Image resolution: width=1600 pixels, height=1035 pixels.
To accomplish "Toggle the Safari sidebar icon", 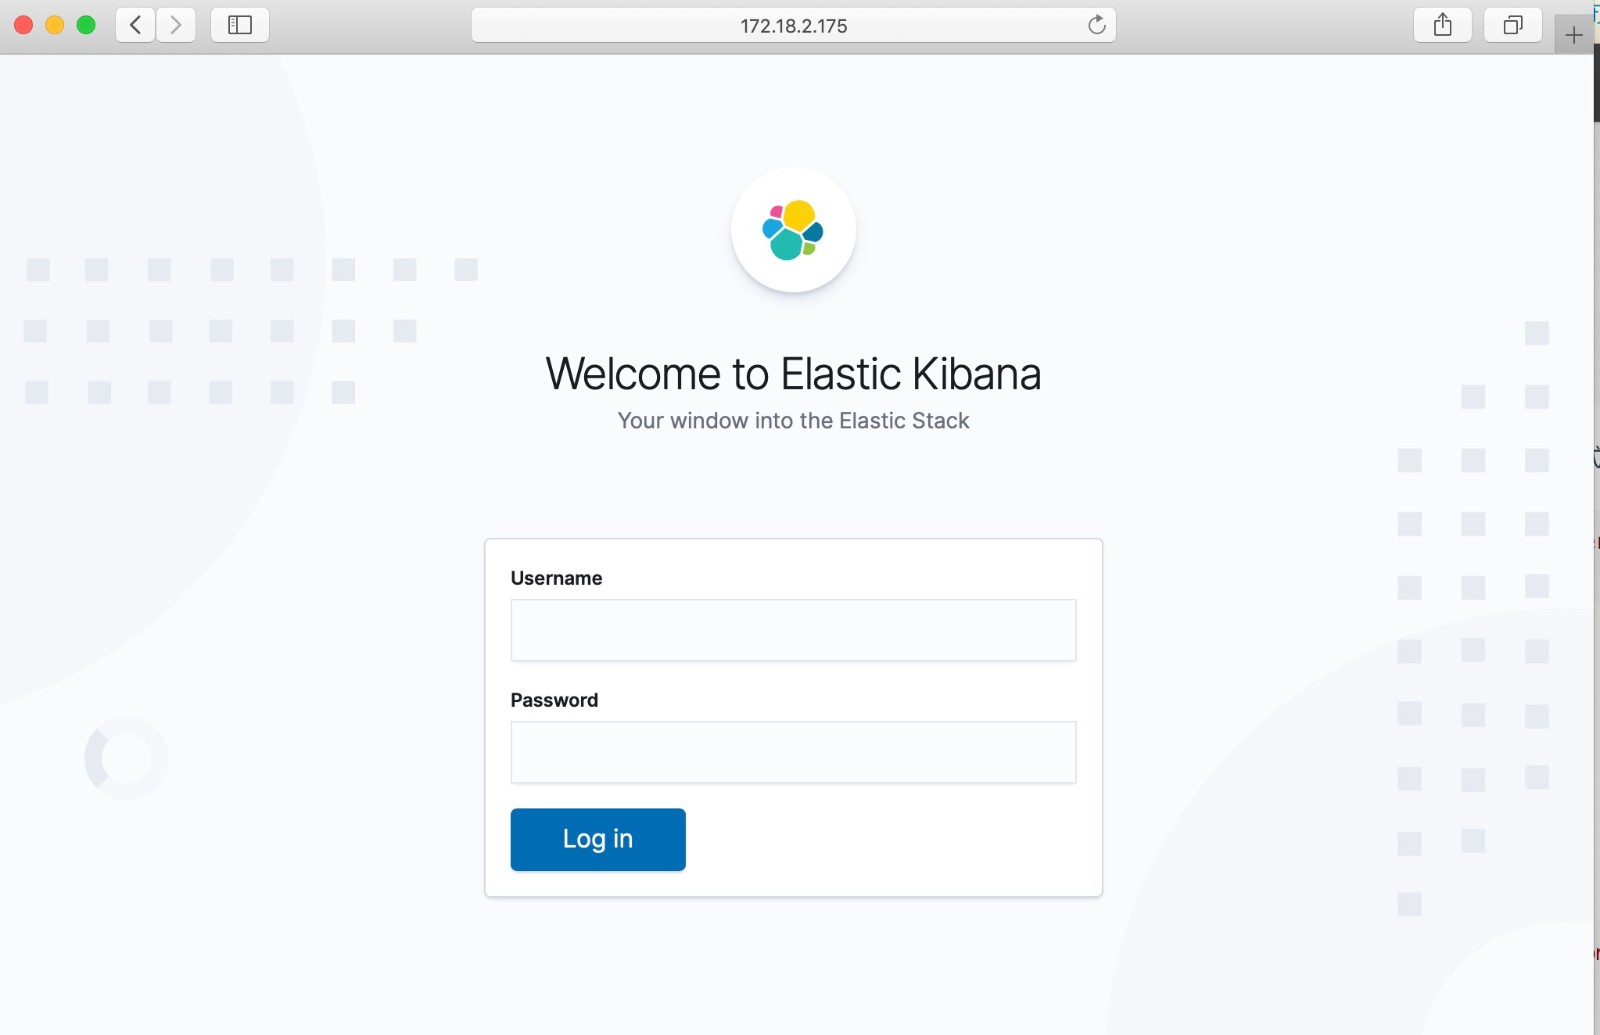I will coord(240,25).
